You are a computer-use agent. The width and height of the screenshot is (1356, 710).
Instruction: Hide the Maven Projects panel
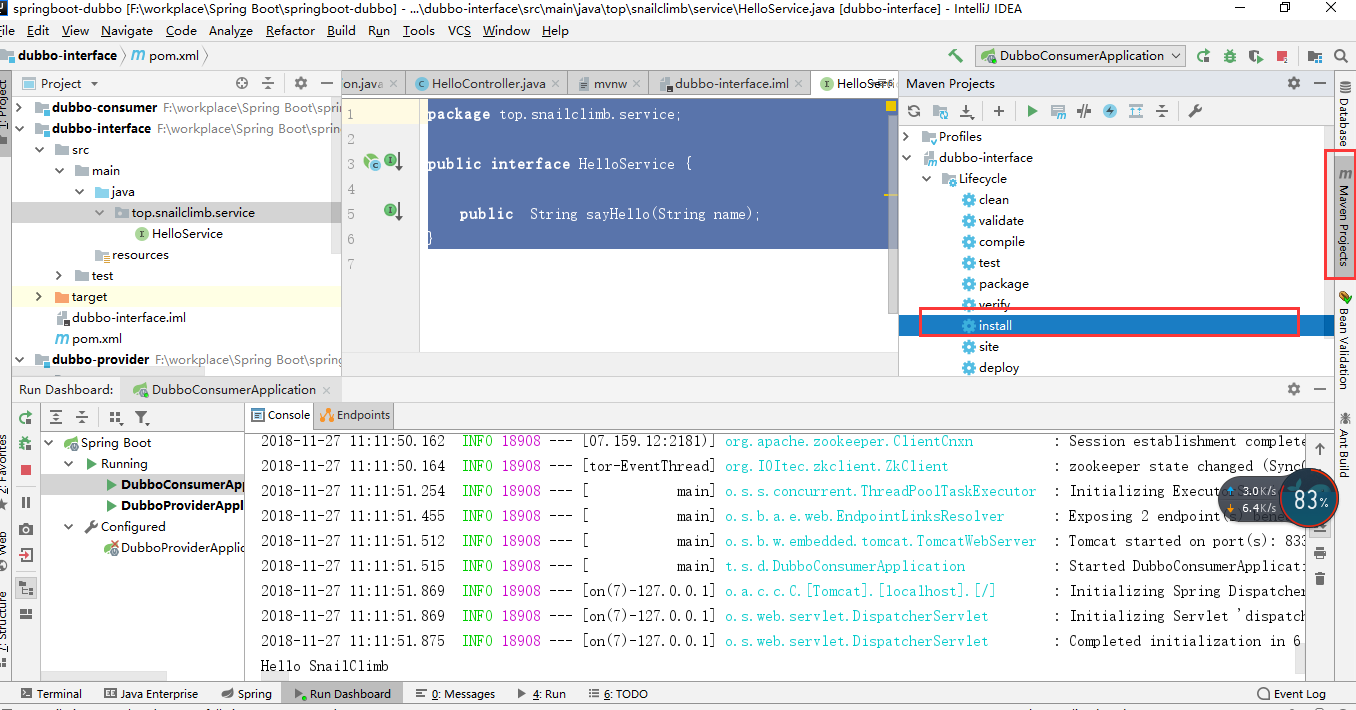[1320, 84]
